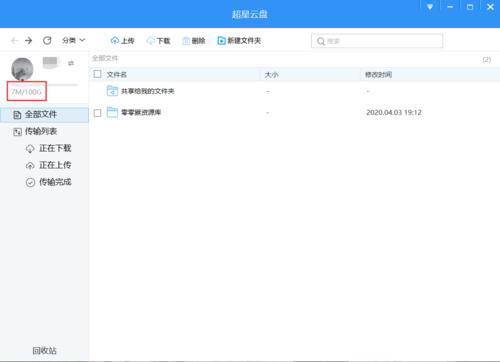Screen dimensions: 500x362
Task: Click the 正在上传 cloud upload icon
Action: click(30, 166)
